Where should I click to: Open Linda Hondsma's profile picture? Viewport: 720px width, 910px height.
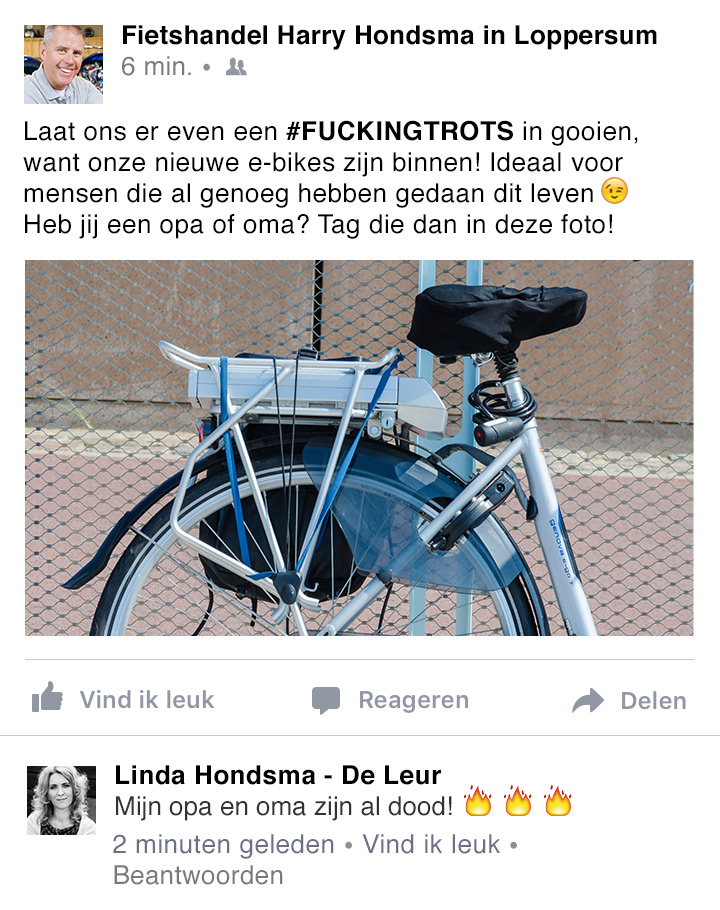[x=61, y=800]
